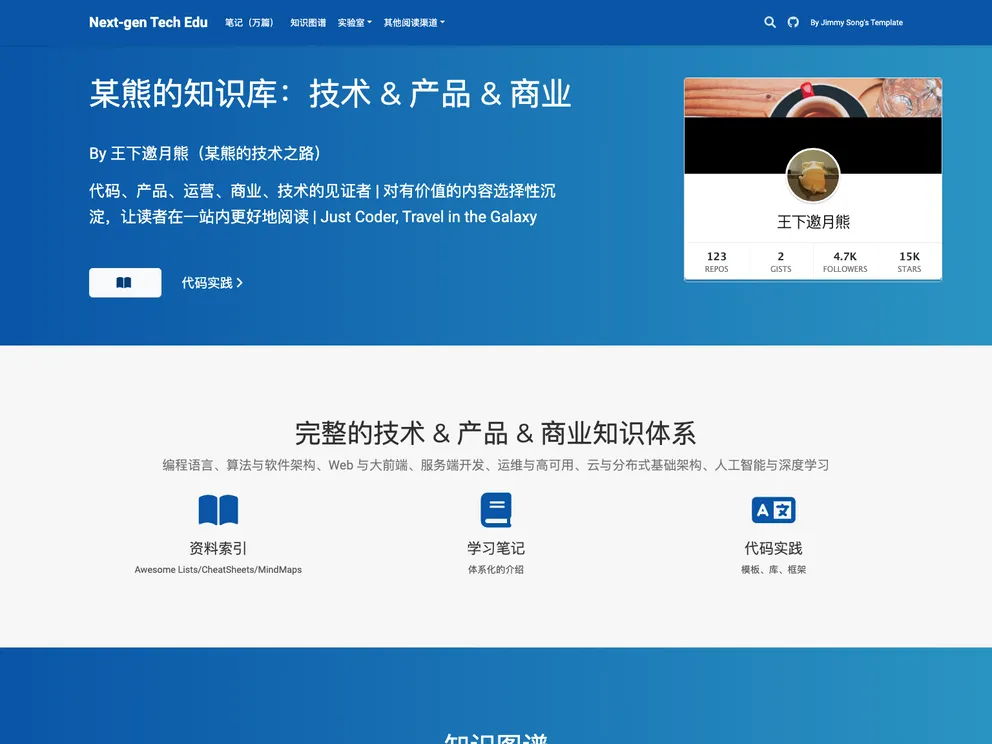Viewport: 992px width, 744px height.
Task: Click the book icon button beside 代码实践
Action: click(124, 282)
